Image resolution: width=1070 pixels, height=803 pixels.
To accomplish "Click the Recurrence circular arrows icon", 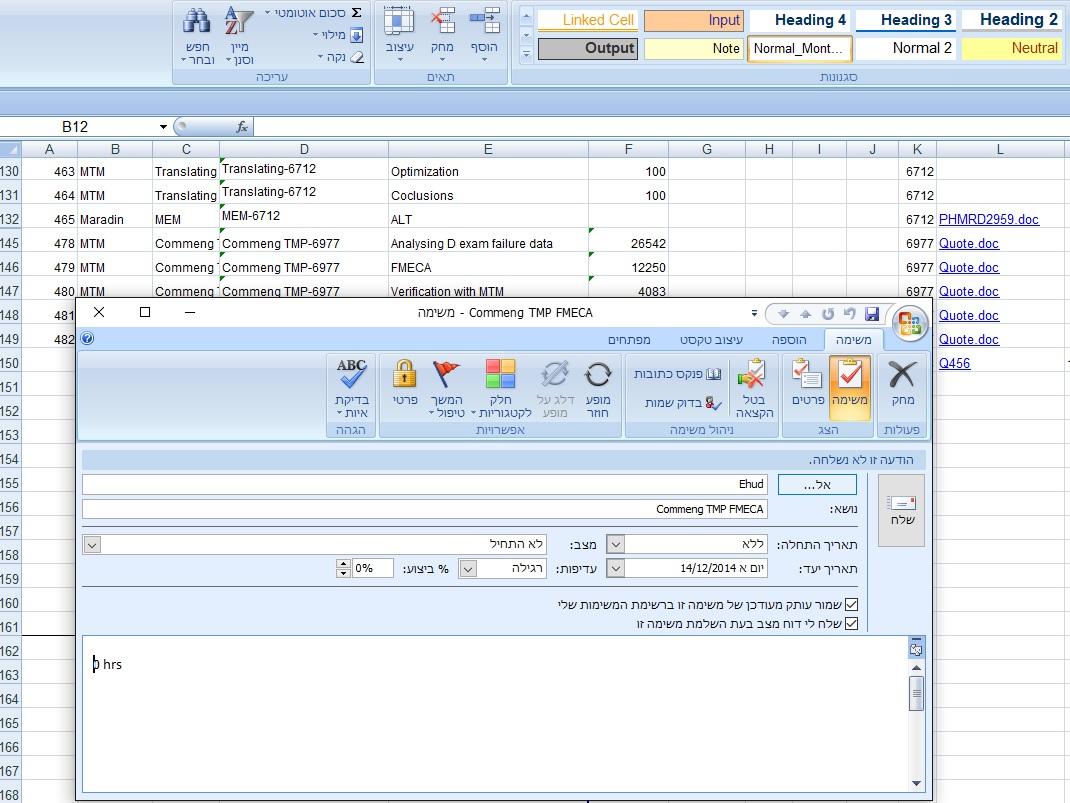I will click(x=598, y=387).
